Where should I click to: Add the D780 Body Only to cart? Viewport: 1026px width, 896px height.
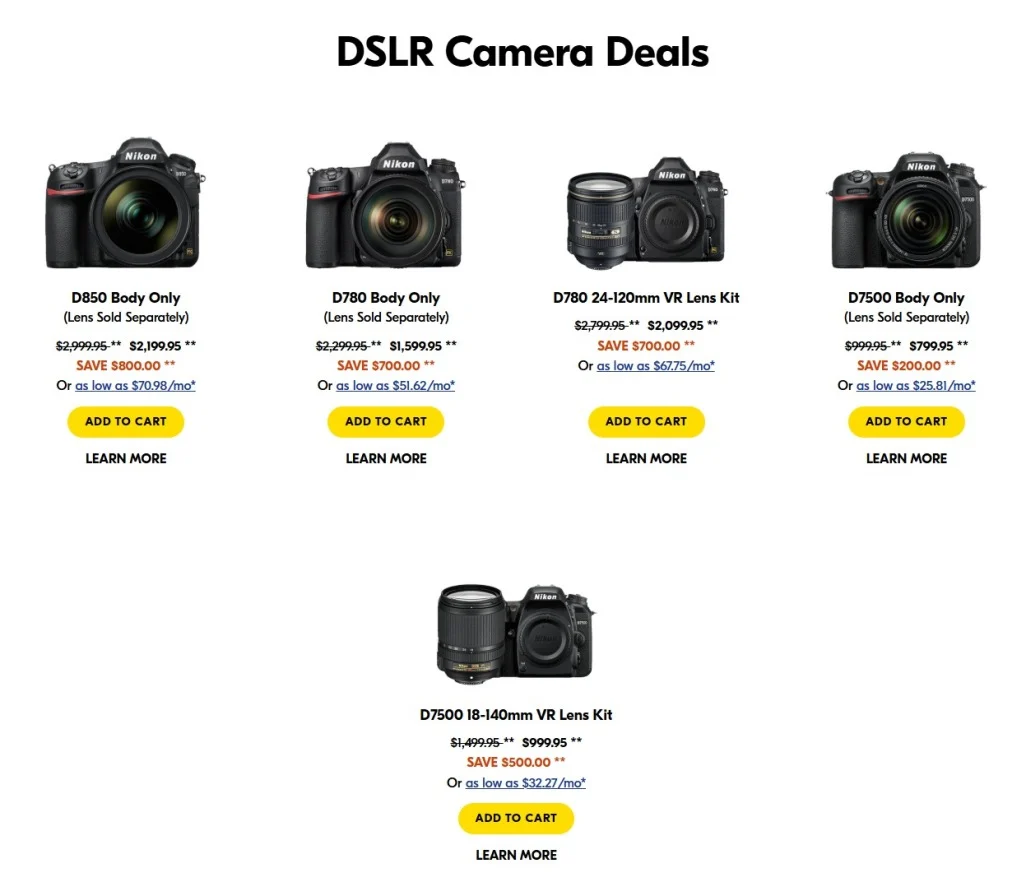tap(386, 421)
